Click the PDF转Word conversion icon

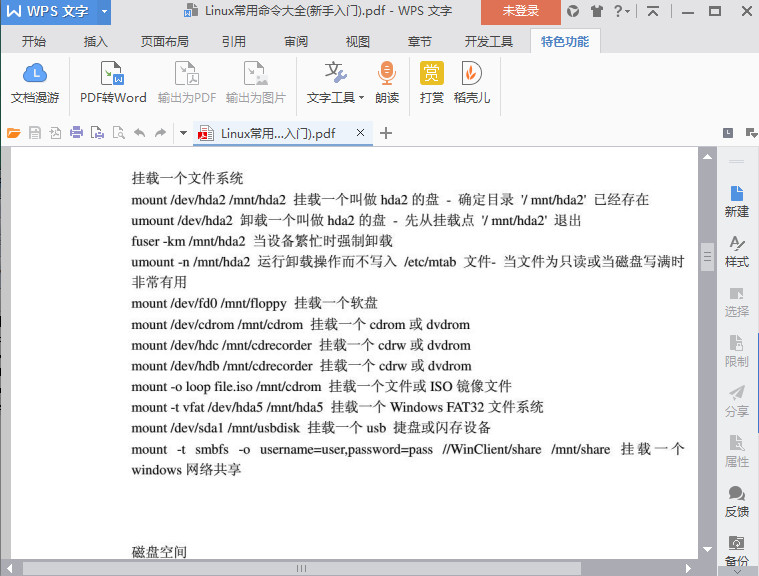coord(113,74)
